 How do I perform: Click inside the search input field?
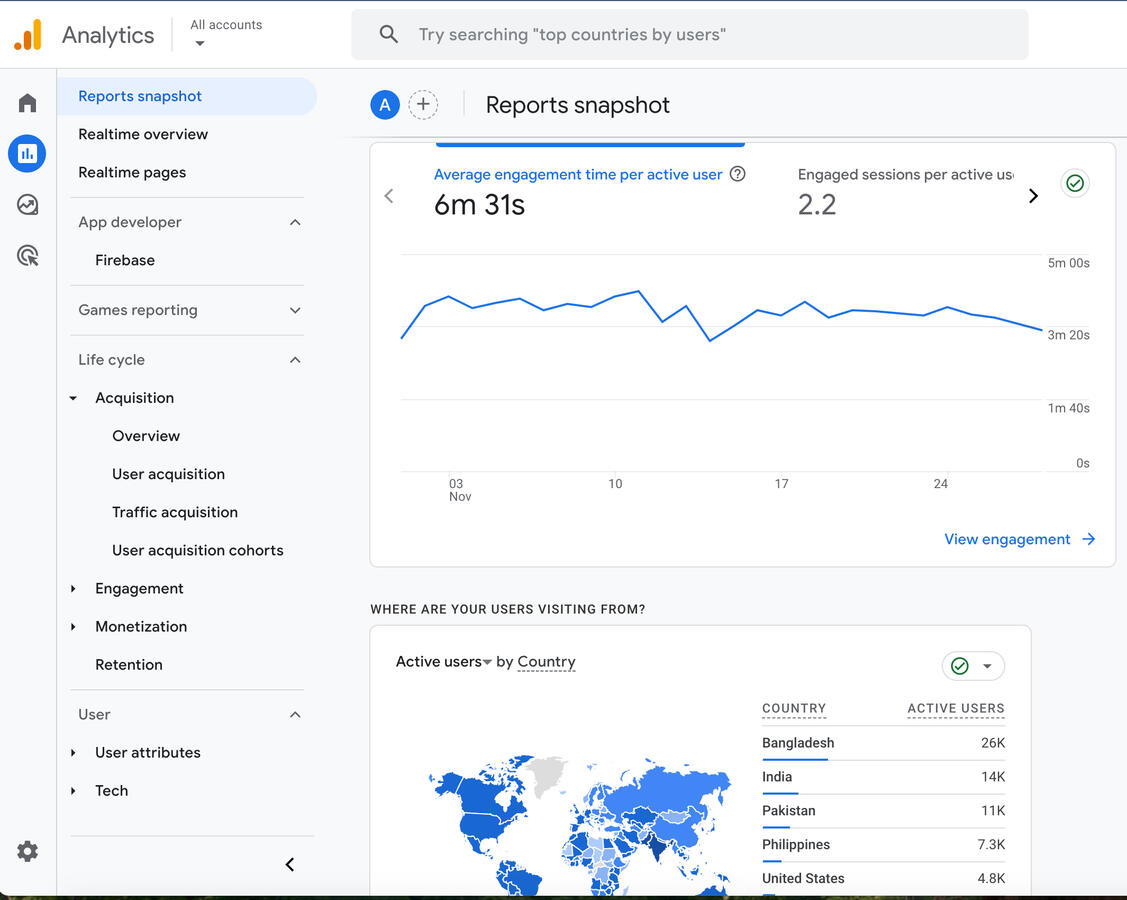tap(690, 34)
